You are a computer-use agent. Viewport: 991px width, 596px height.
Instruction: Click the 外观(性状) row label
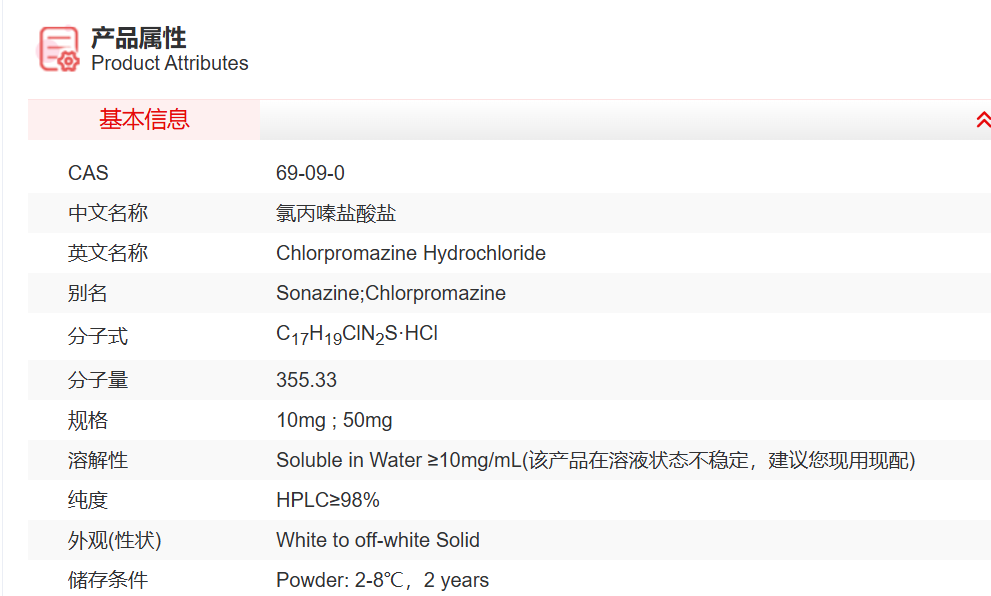click(x=115, y=540)
